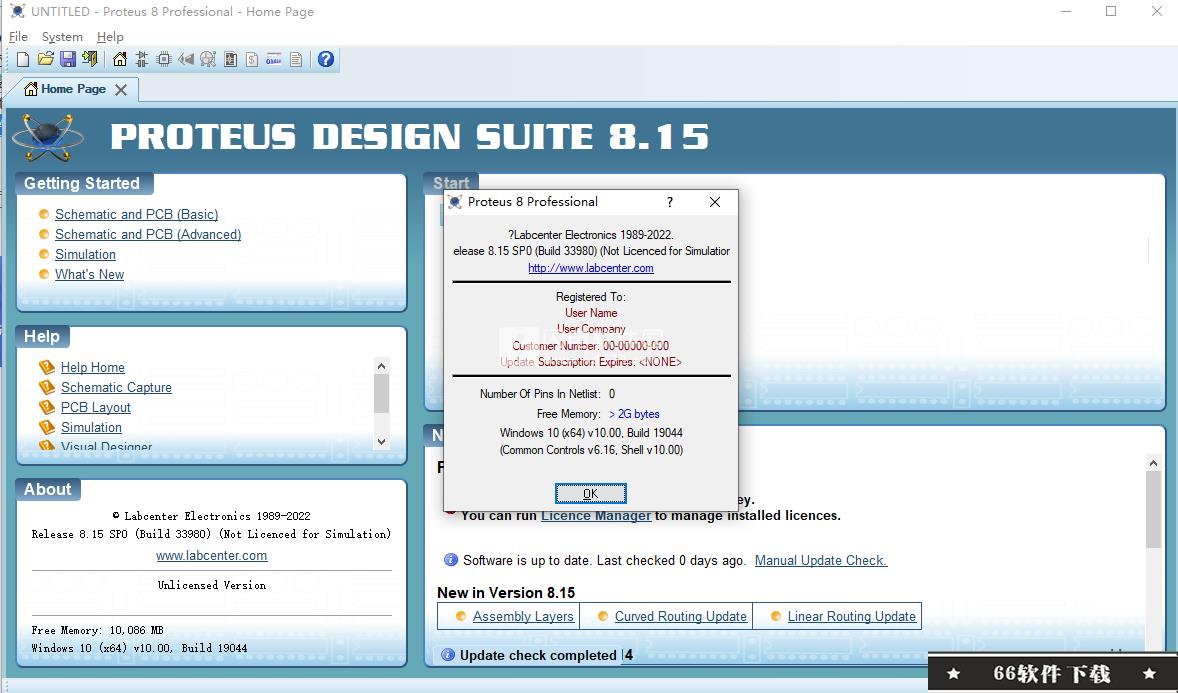
Task: Minimize the Proteus window
Action: click(x=1066, y=11)
